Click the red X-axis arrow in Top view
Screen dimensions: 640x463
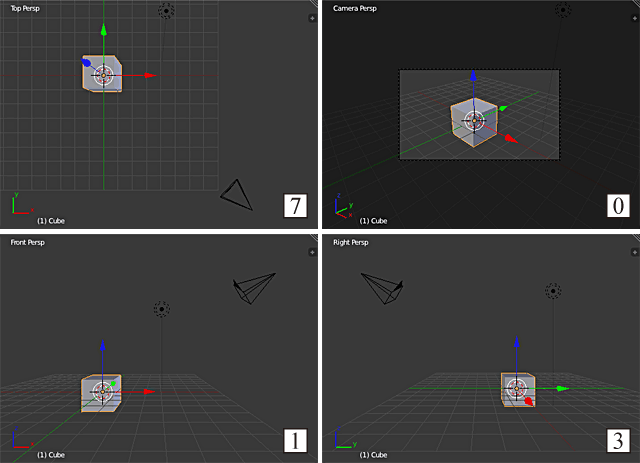149,75
